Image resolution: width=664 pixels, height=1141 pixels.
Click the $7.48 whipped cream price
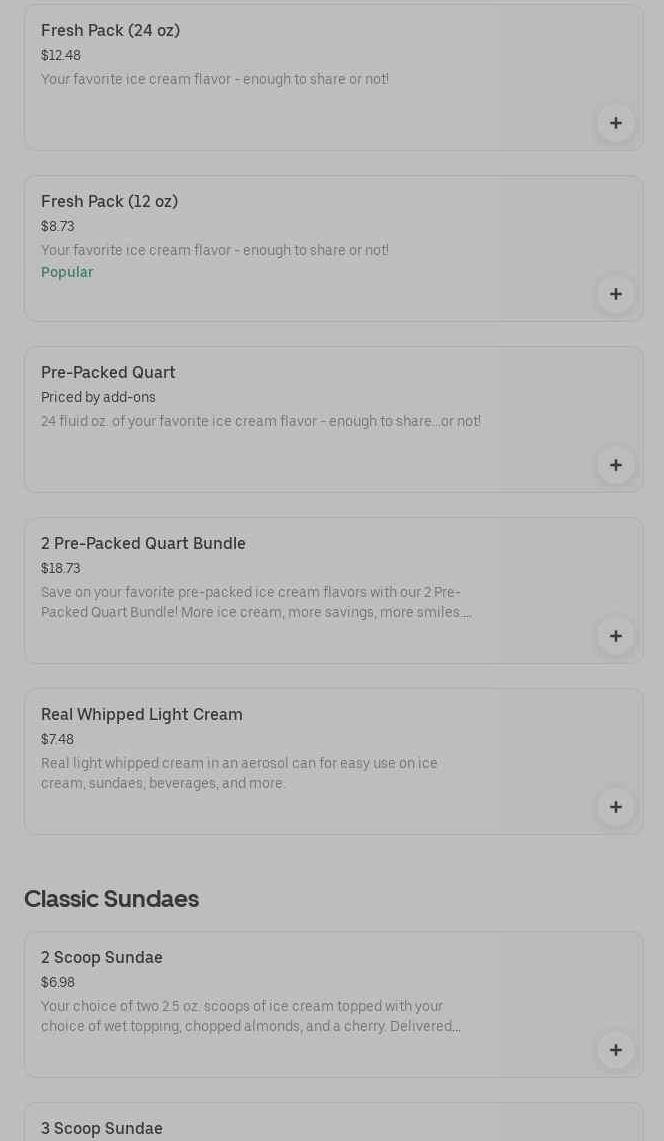[57, 740]
